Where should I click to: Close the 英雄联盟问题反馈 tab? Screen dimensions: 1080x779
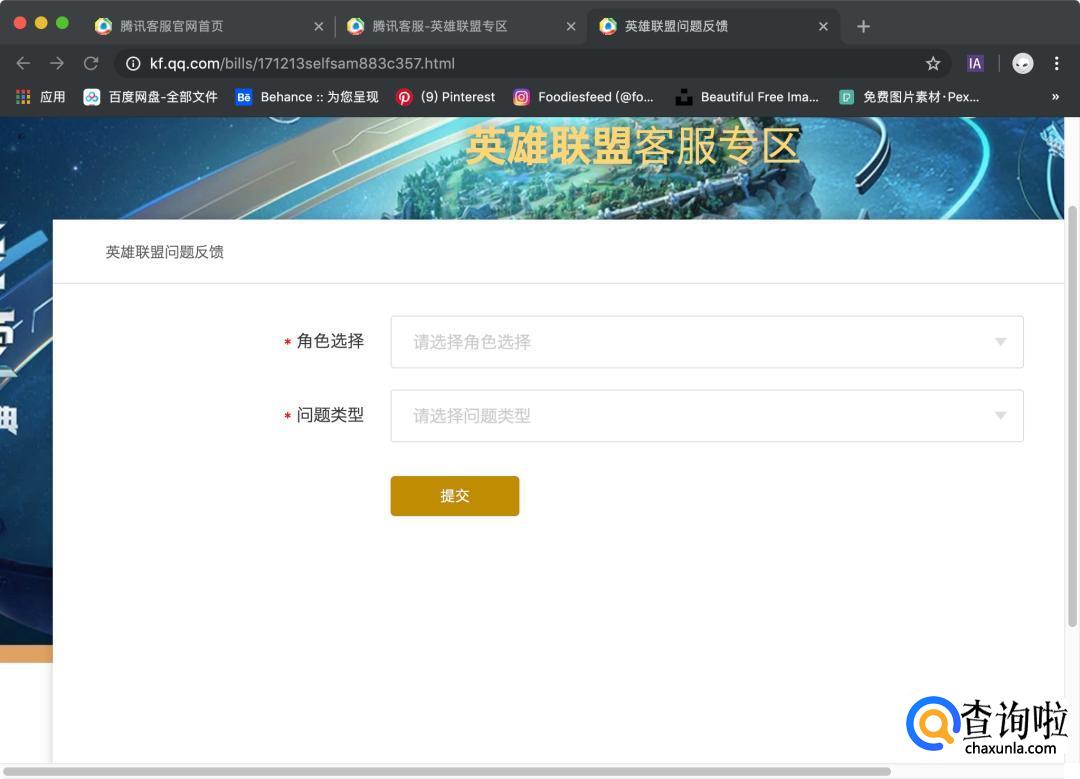823,26
